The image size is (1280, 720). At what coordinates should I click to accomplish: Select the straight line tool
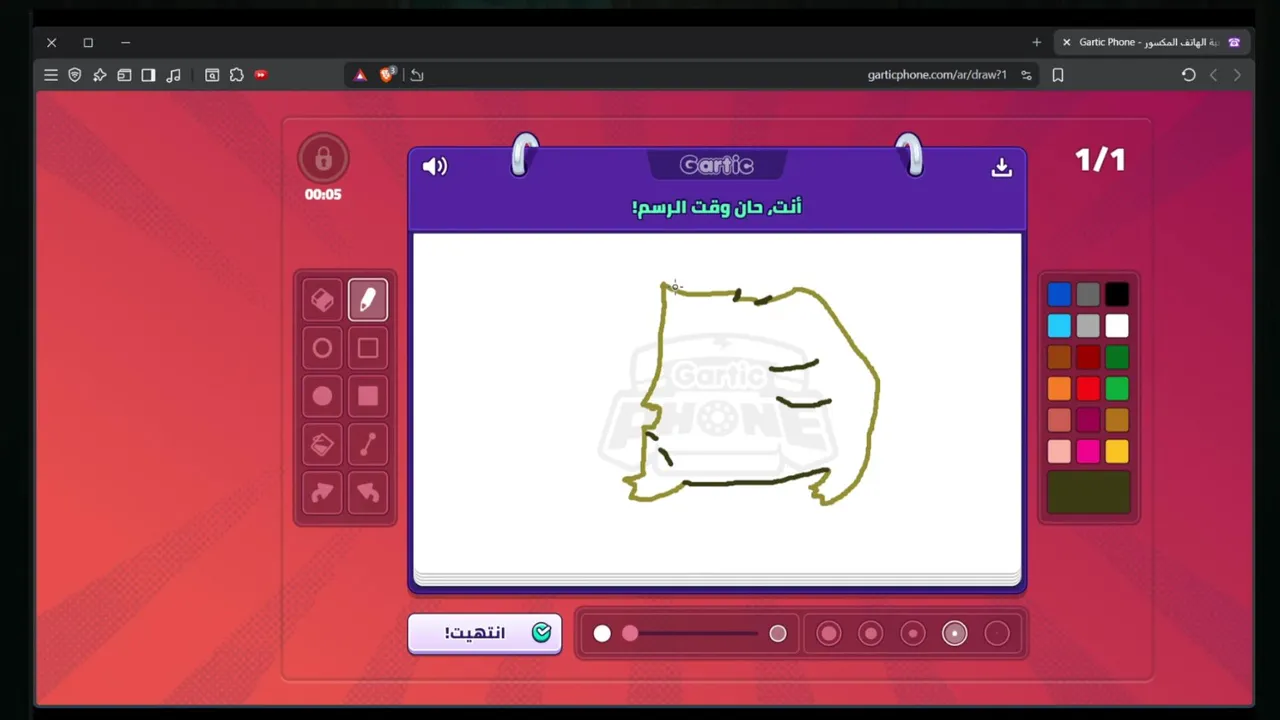(368, 444)
